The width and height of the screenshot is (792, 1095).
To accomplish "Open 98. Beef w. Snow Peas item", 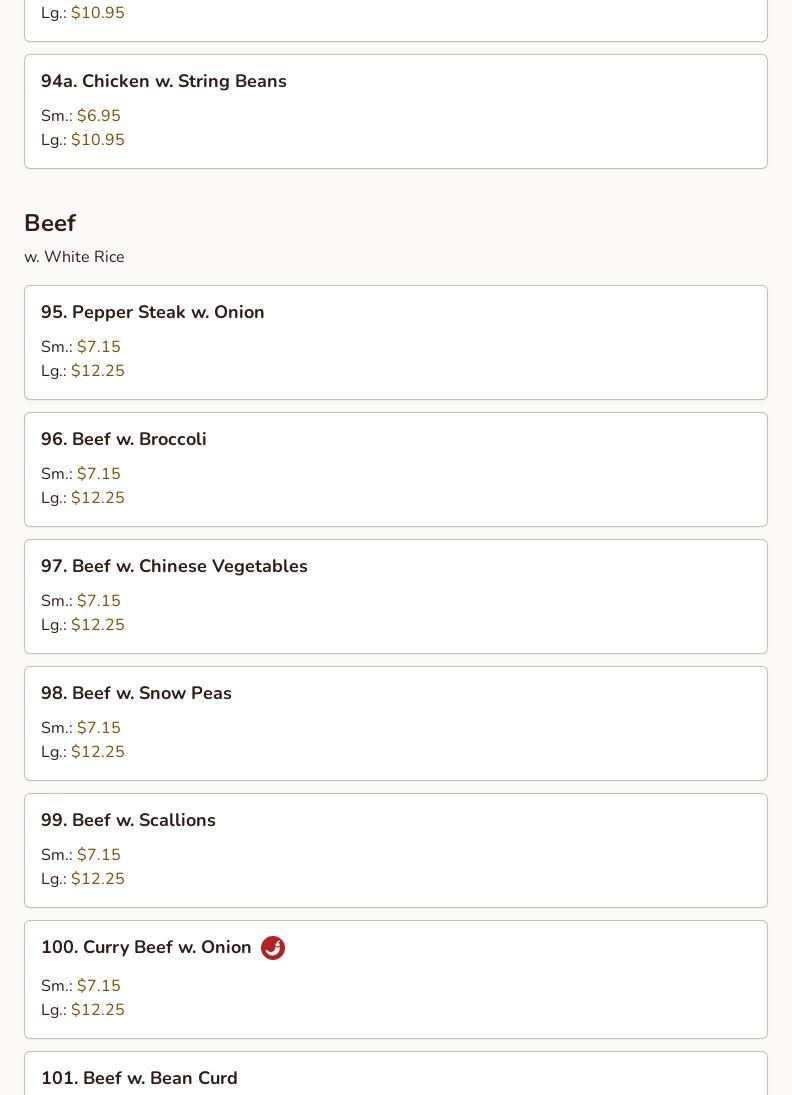I will 396,723.
